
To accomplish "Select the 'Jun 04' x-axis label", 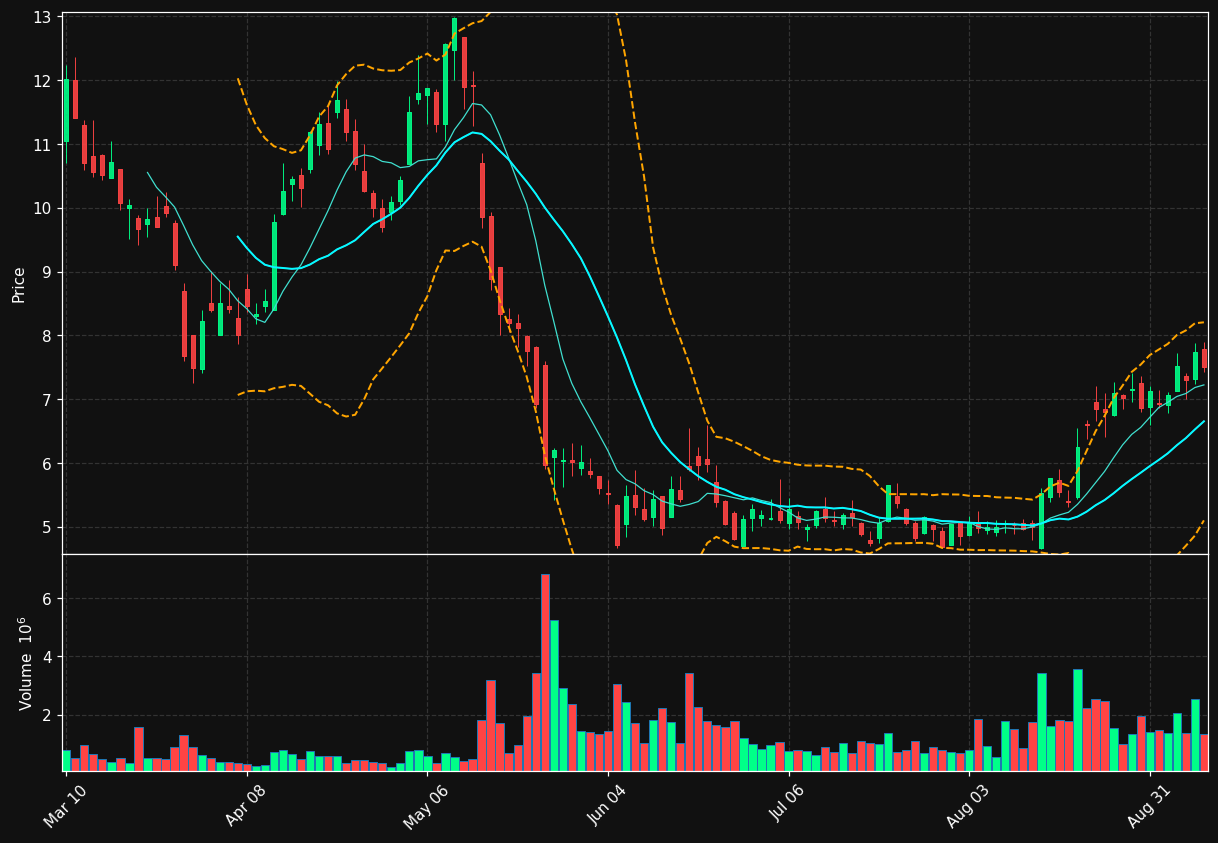I will pos(607,806).
